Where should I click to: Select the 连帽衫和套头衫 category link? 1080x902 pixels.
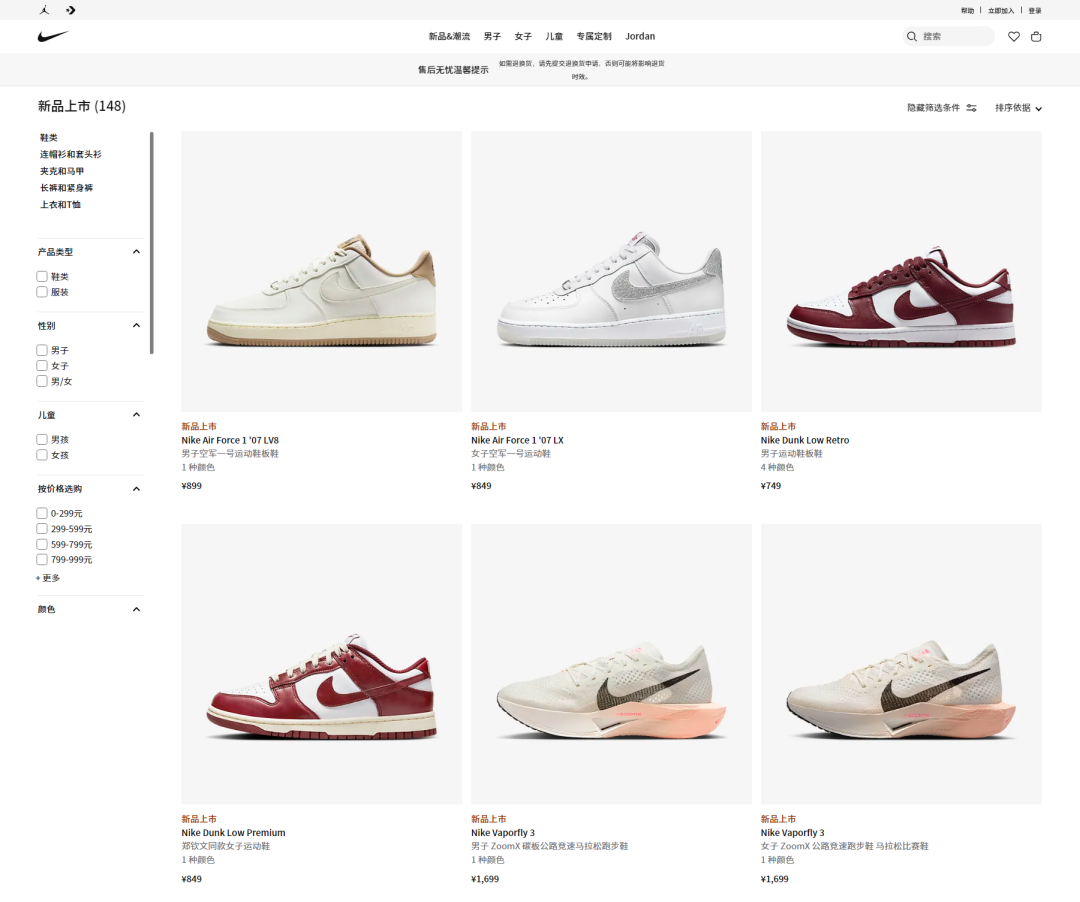[70, 154]
